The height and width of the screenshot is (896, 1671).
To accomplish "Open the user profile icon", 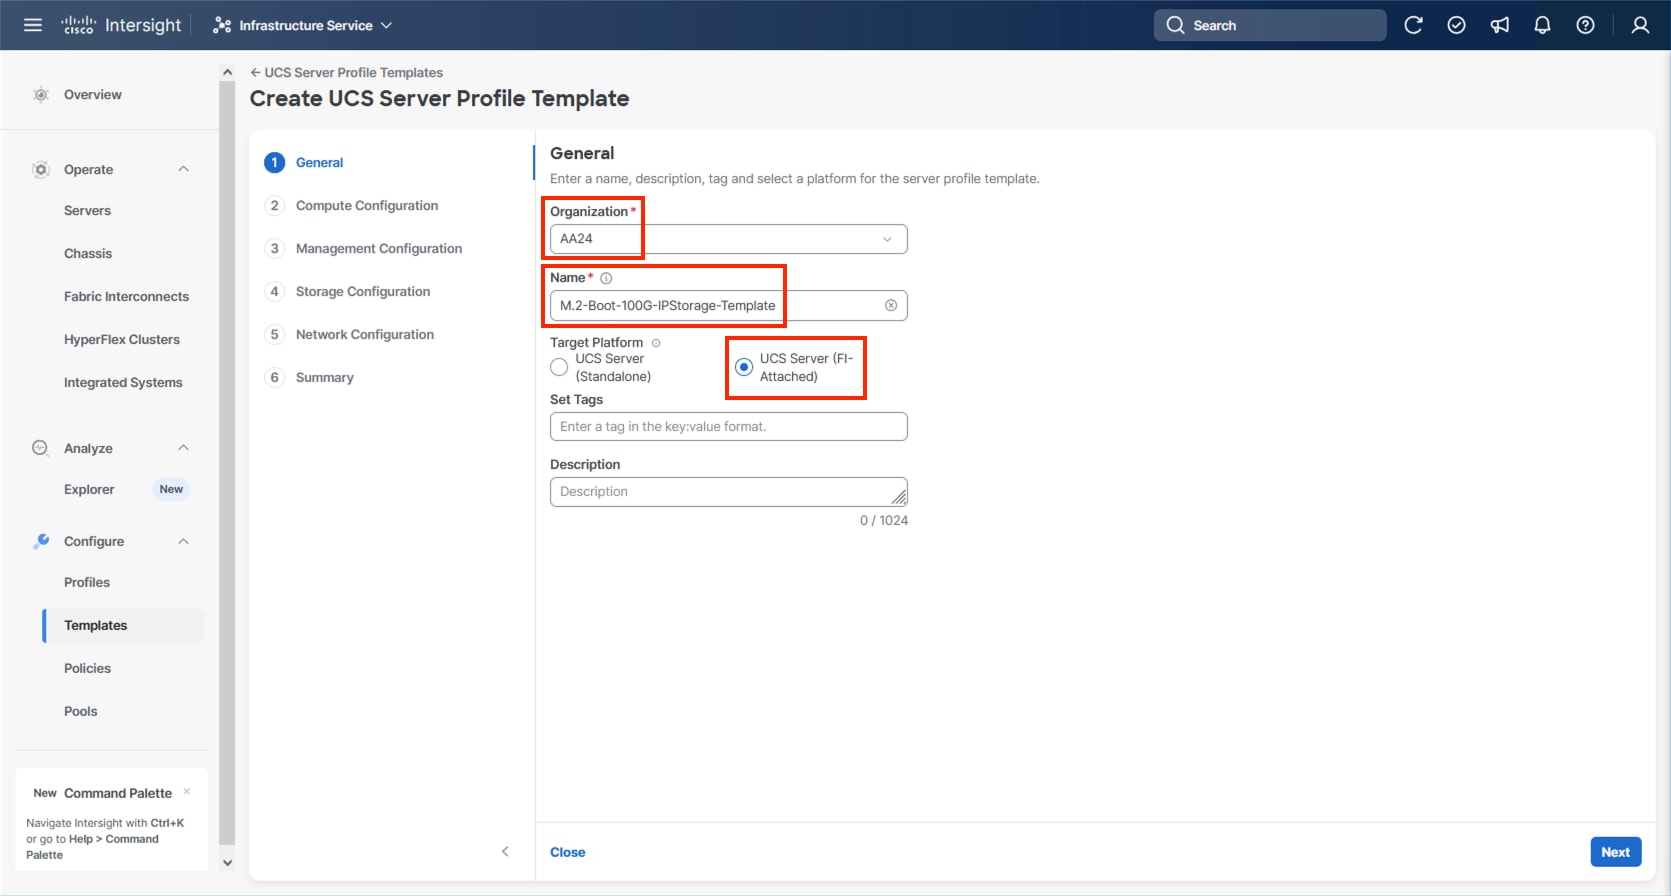I will coord(1640,25).
